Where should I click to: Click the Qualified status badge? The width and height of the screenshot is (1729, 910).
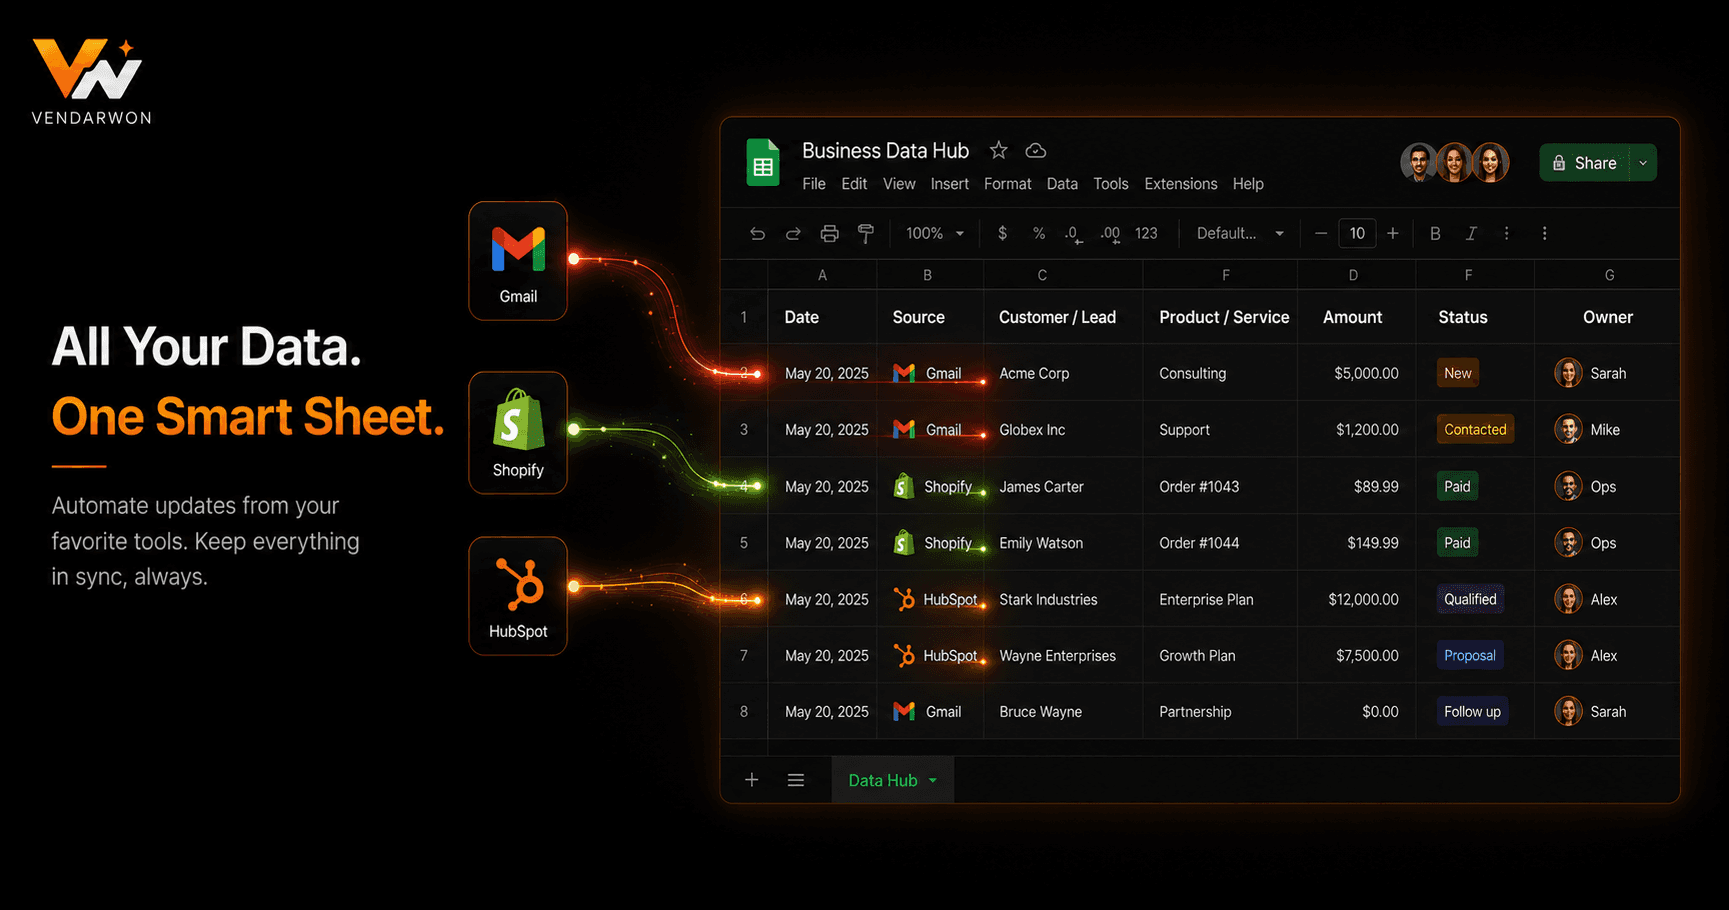[1470, 599]
